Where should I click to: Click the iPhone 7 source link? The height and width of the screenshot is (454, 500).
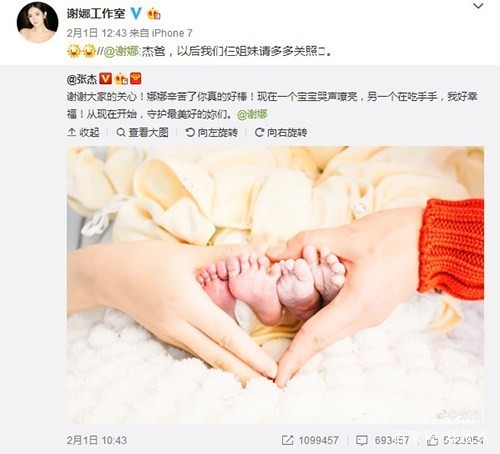pyautogui.click(x=172, y=33)
